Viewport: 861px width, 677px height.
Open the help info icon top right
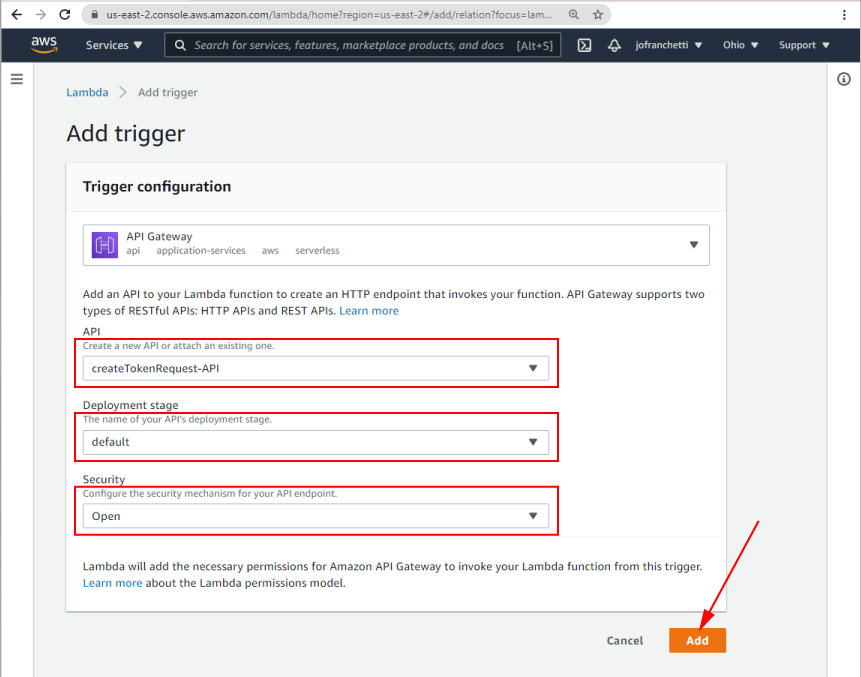coord(844,79)
